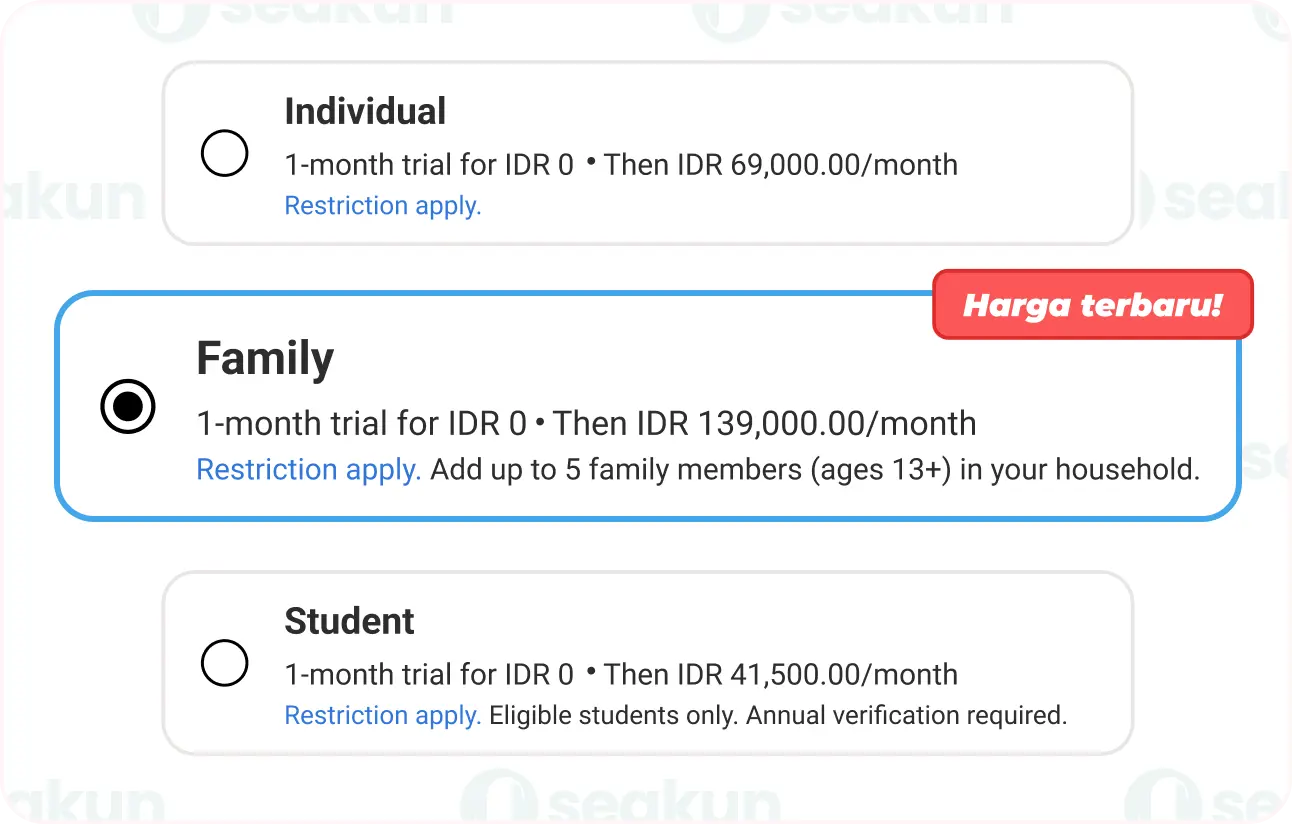Select the Individual plan radio button
This screenshot has width=1292, height=824.
(x=224, y=153)
